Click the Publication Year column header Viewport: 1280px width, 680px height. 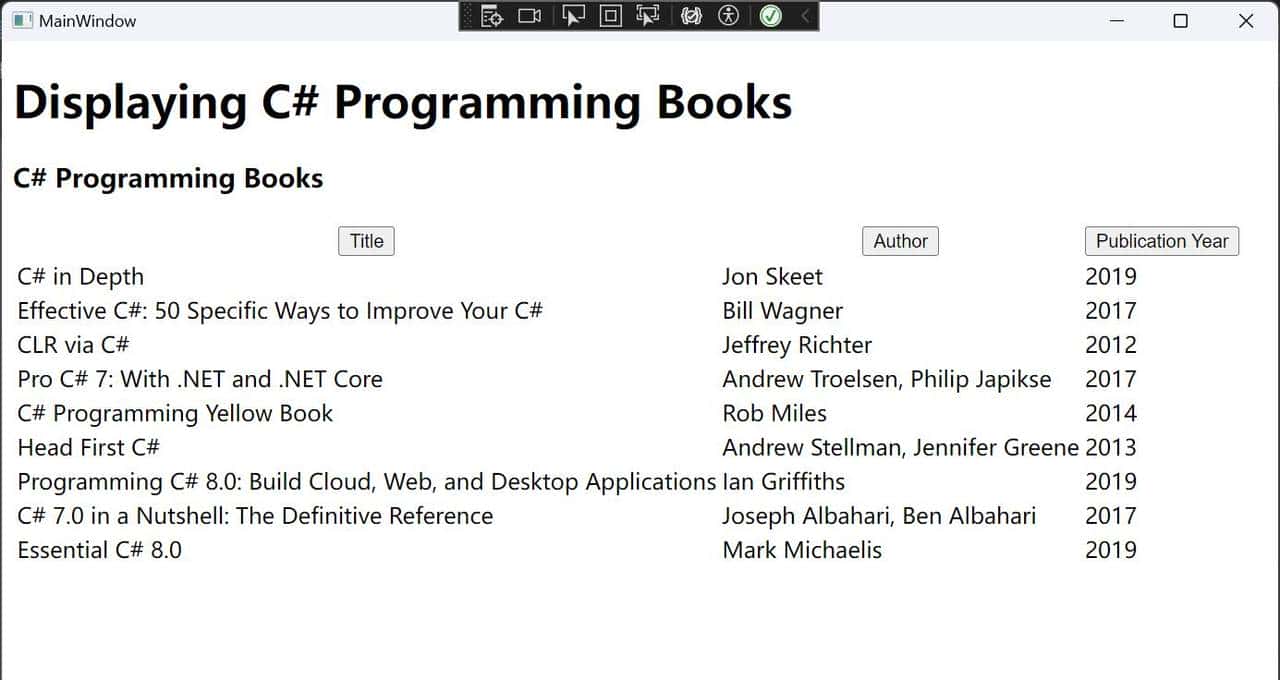1161,241
